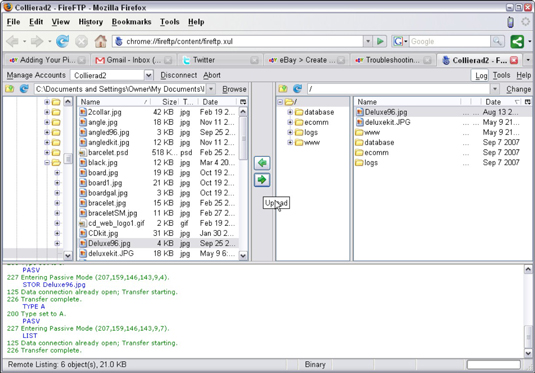This screenshot has height=373, width=535.
Task: Open the Bookmarks menu
Action: pyautogui.click(x=131, y=22)
